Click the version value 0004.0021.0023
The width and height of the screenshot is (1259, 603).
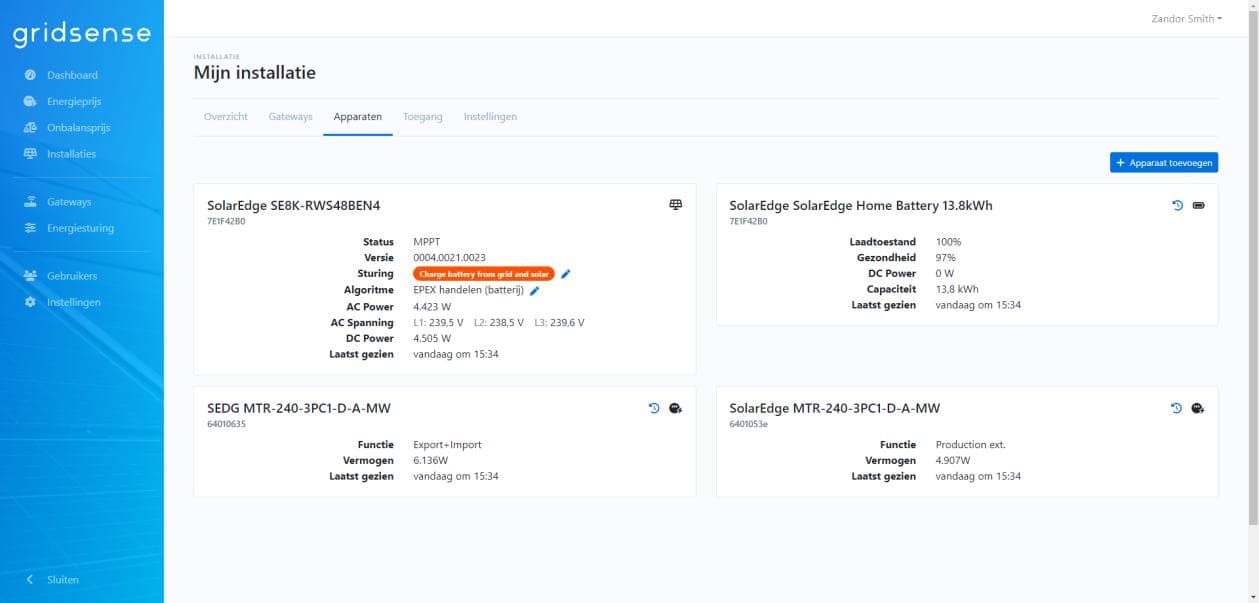pyautogui.click(x=450, y=258)
